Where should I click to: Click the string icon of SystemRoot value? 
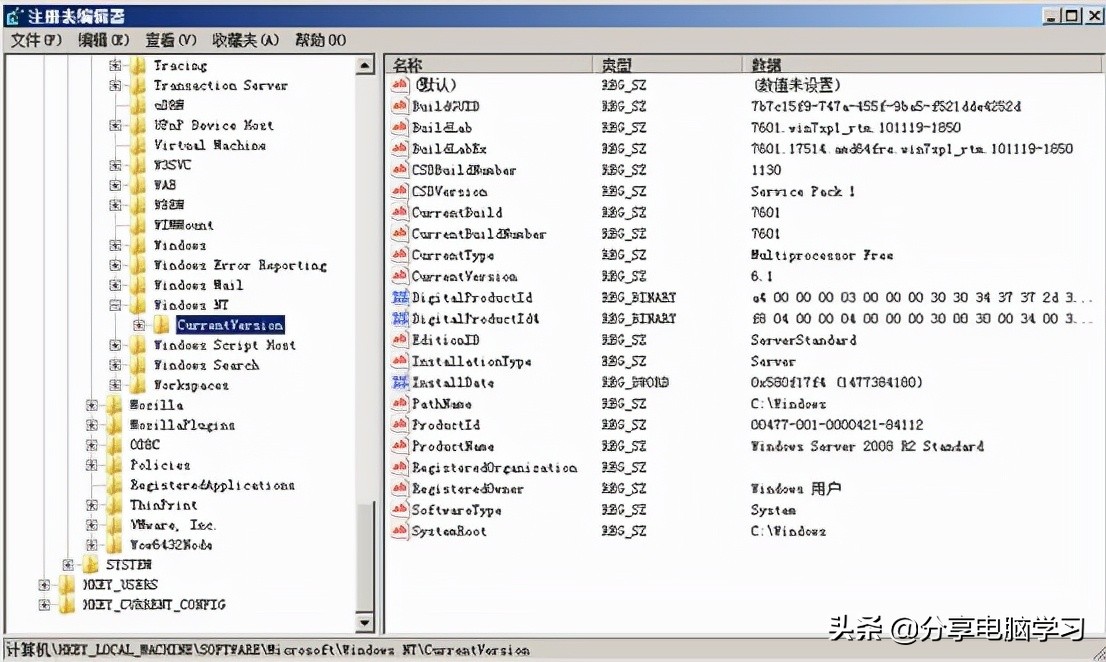(400, 531)
